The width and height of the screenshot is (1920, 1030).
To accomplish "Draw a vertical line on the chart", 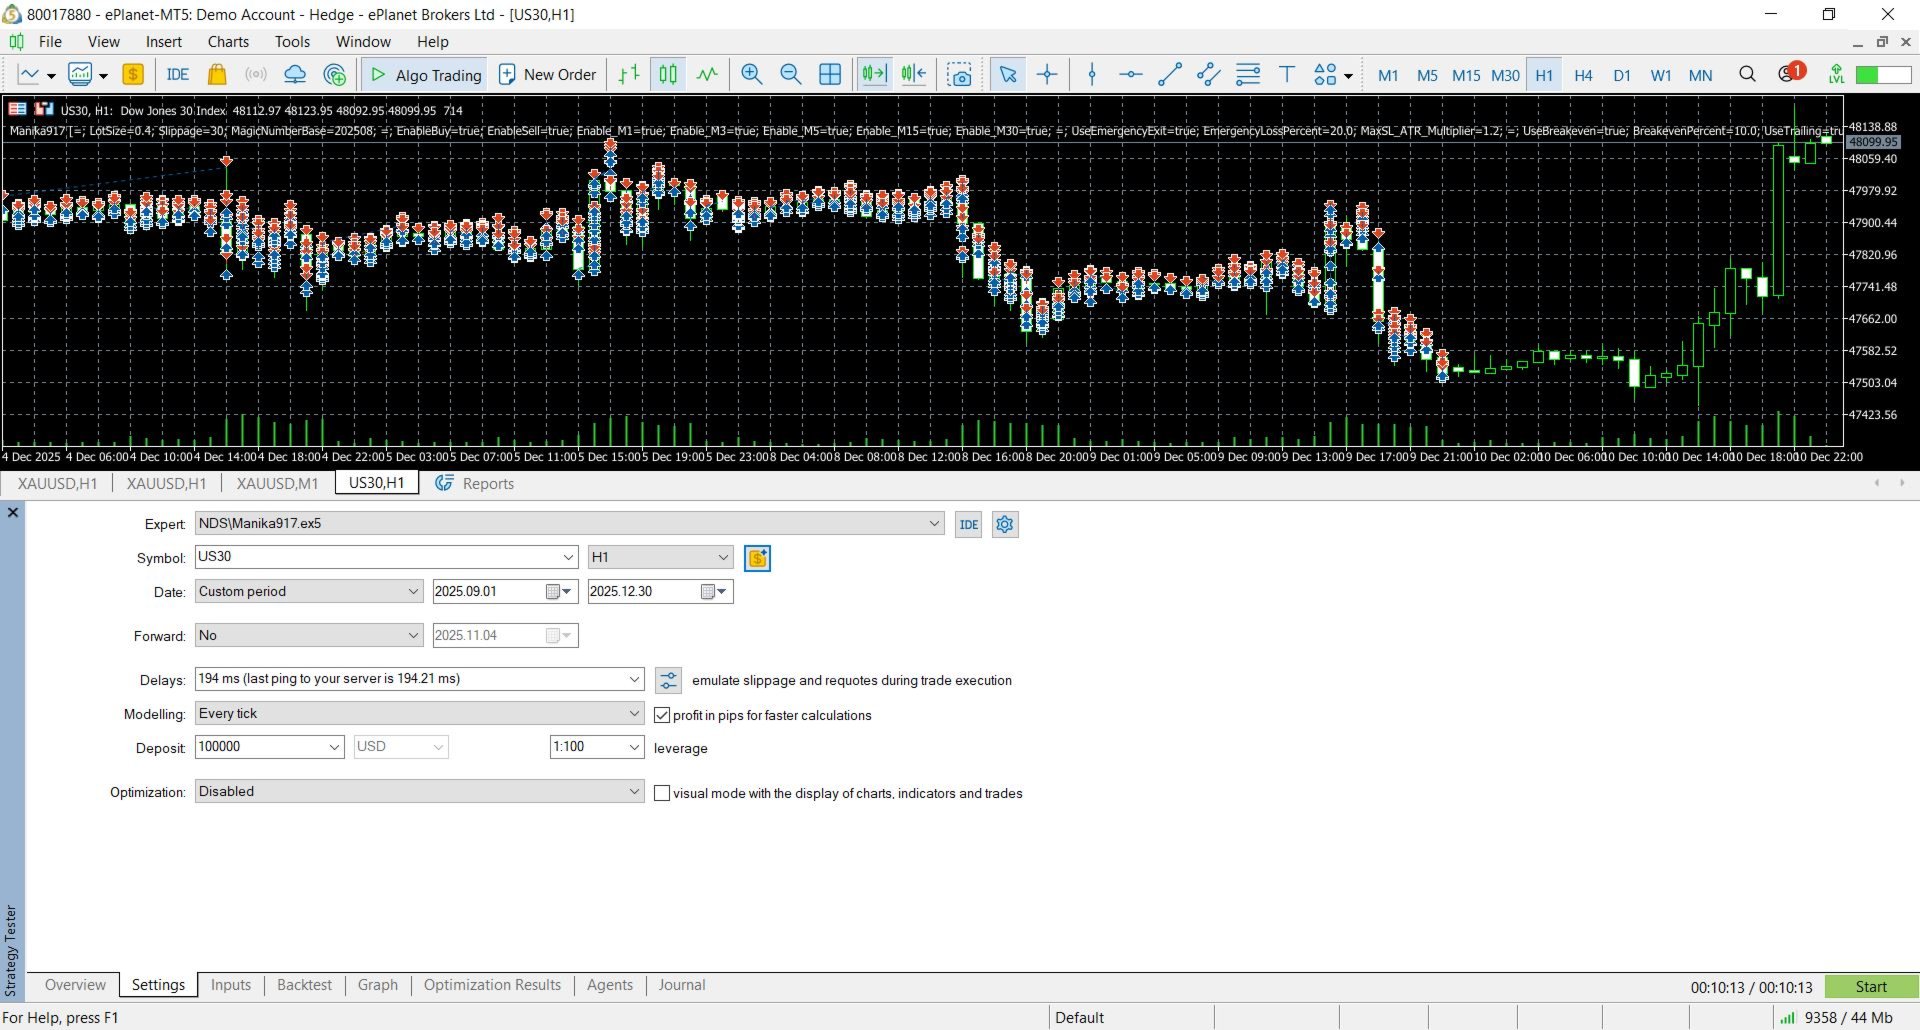I will click(1092, 75).
